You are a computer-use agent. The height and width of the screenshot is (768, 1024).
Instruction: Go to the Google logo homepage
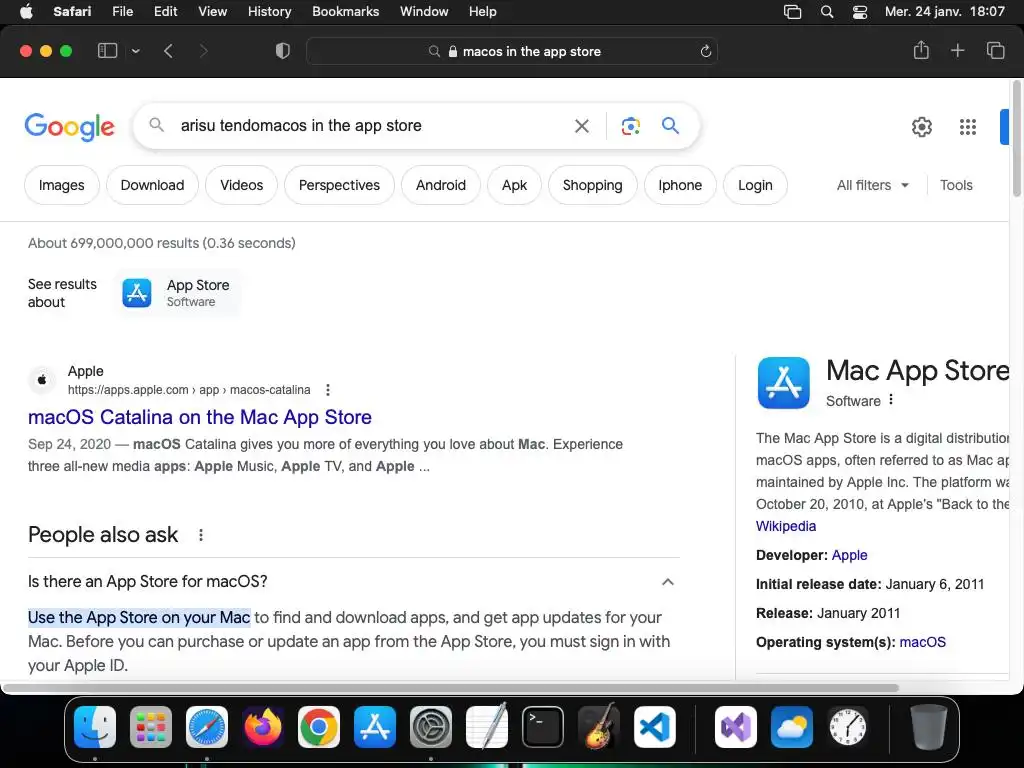coord(69,127)
